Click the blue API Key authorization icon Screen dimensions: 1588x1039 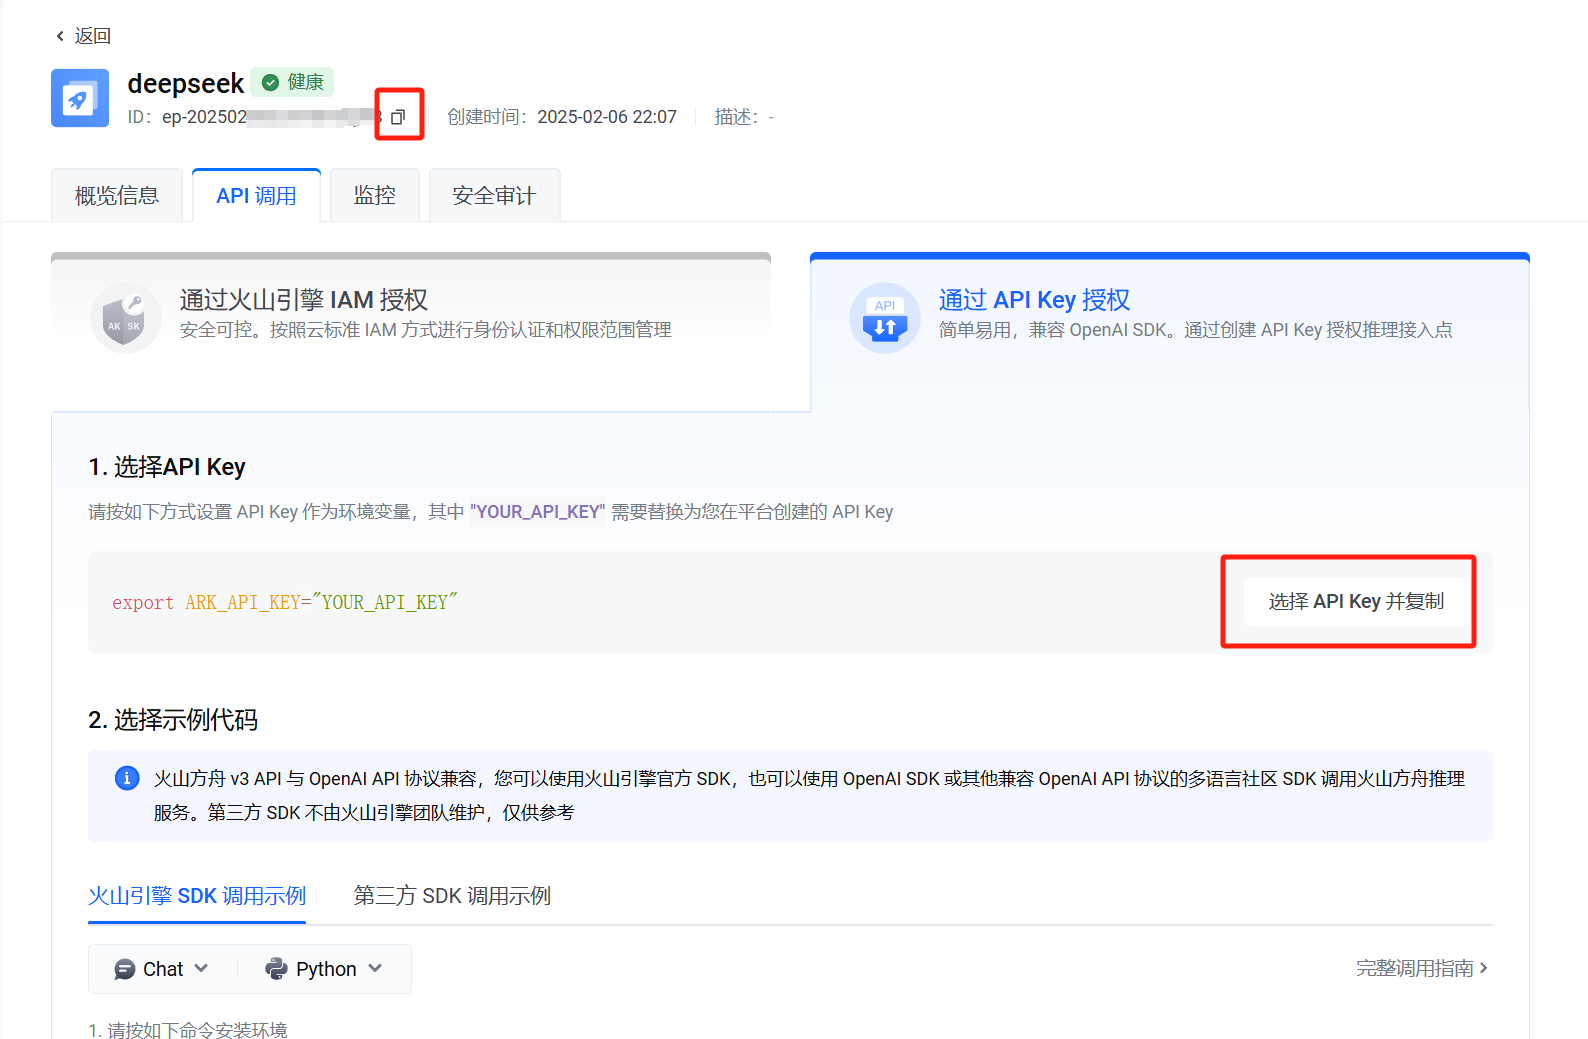point(884,319)
